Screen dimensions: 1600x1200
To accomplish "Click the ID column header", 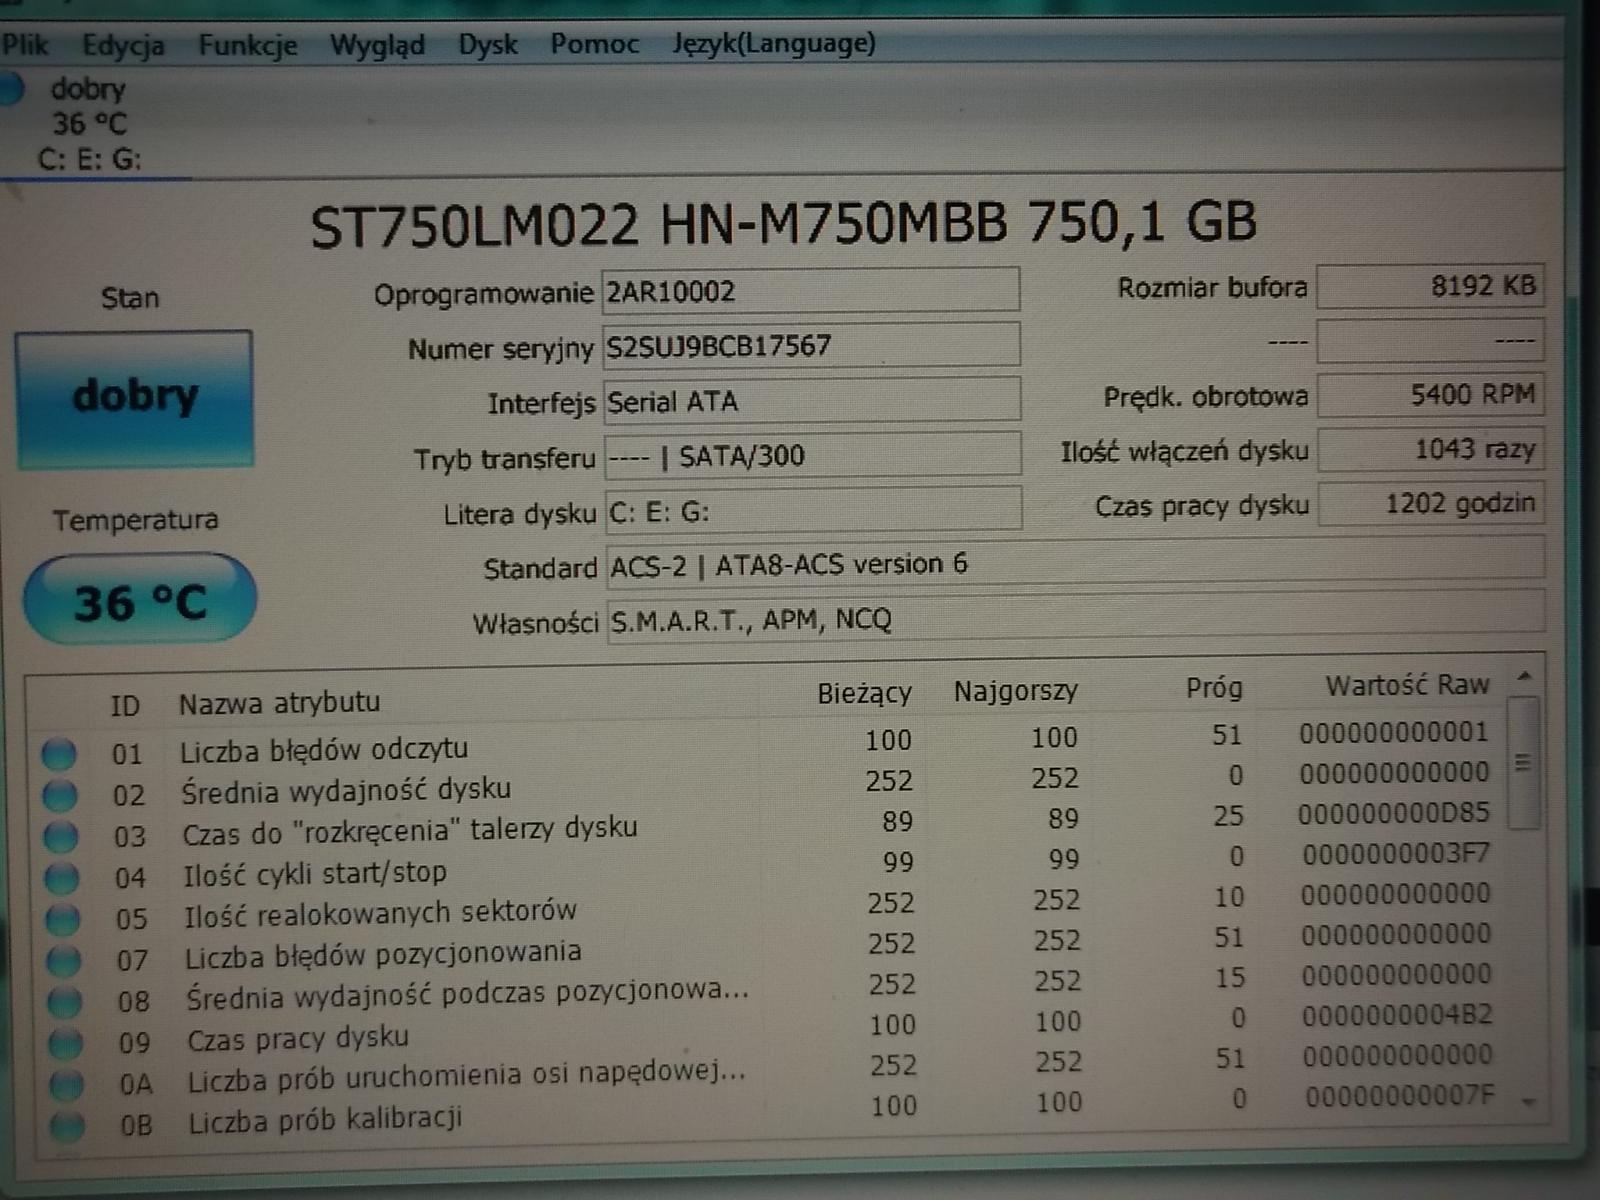I will click(x=124, y=706).
